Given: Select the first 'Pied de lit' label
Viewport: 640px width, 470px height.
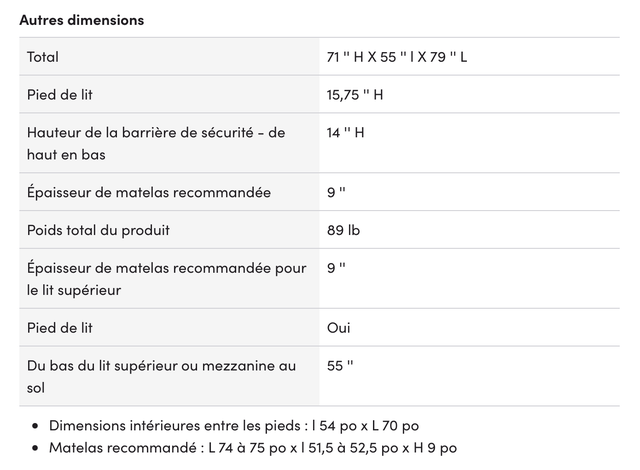Looking at the screenshot, I should (60, 95).
